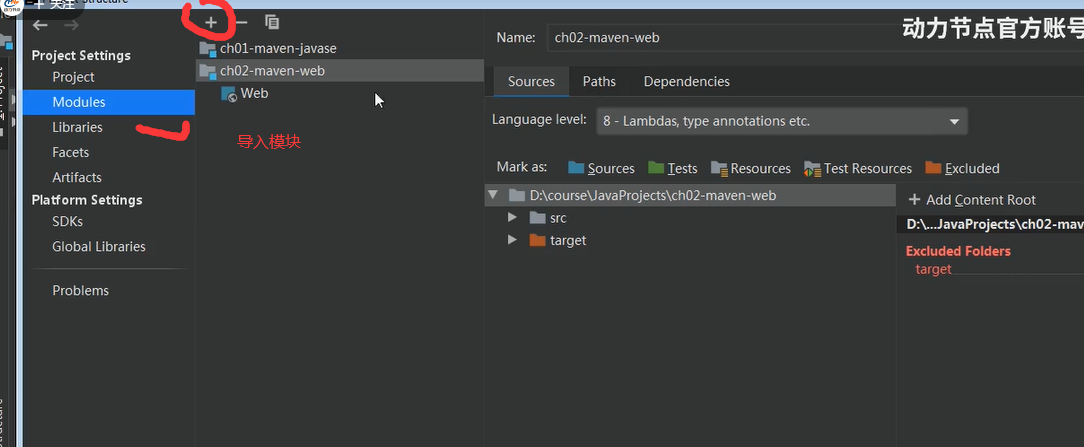1084x447 pixels.
Task: Select the ch01-maven-javase module
Action: [x=278, y=48]
